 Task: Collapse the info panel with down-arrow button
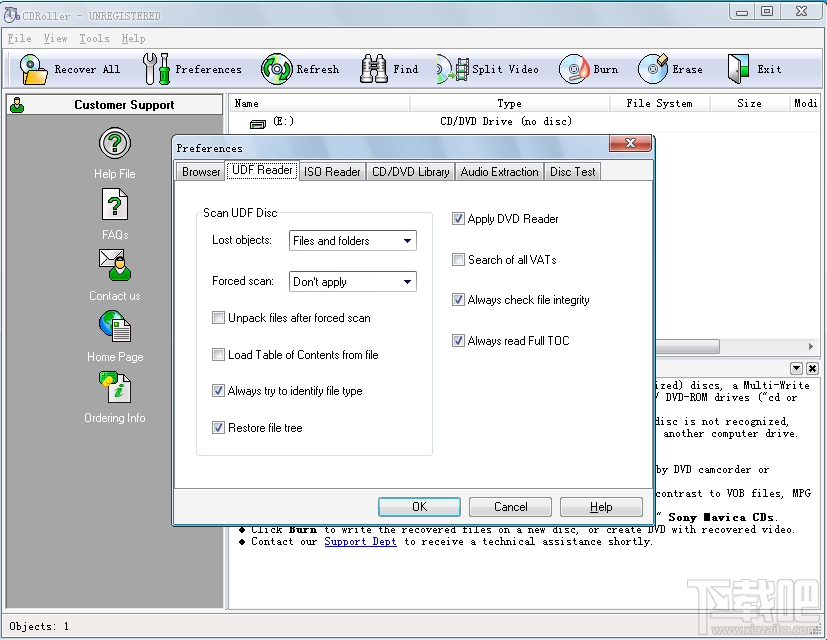(x=796, y=368)
